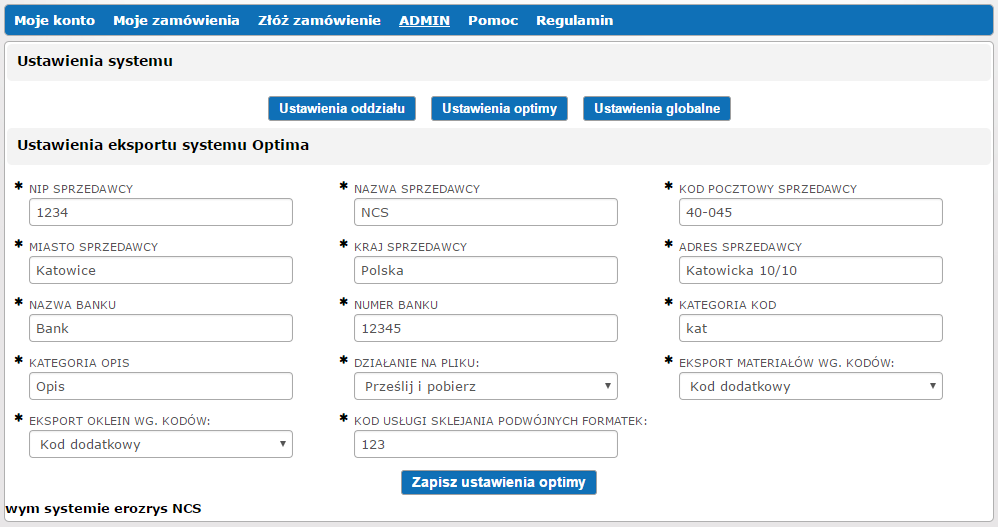Go to Moje zamówienia page
998x527 pixels.
(176, 20)
